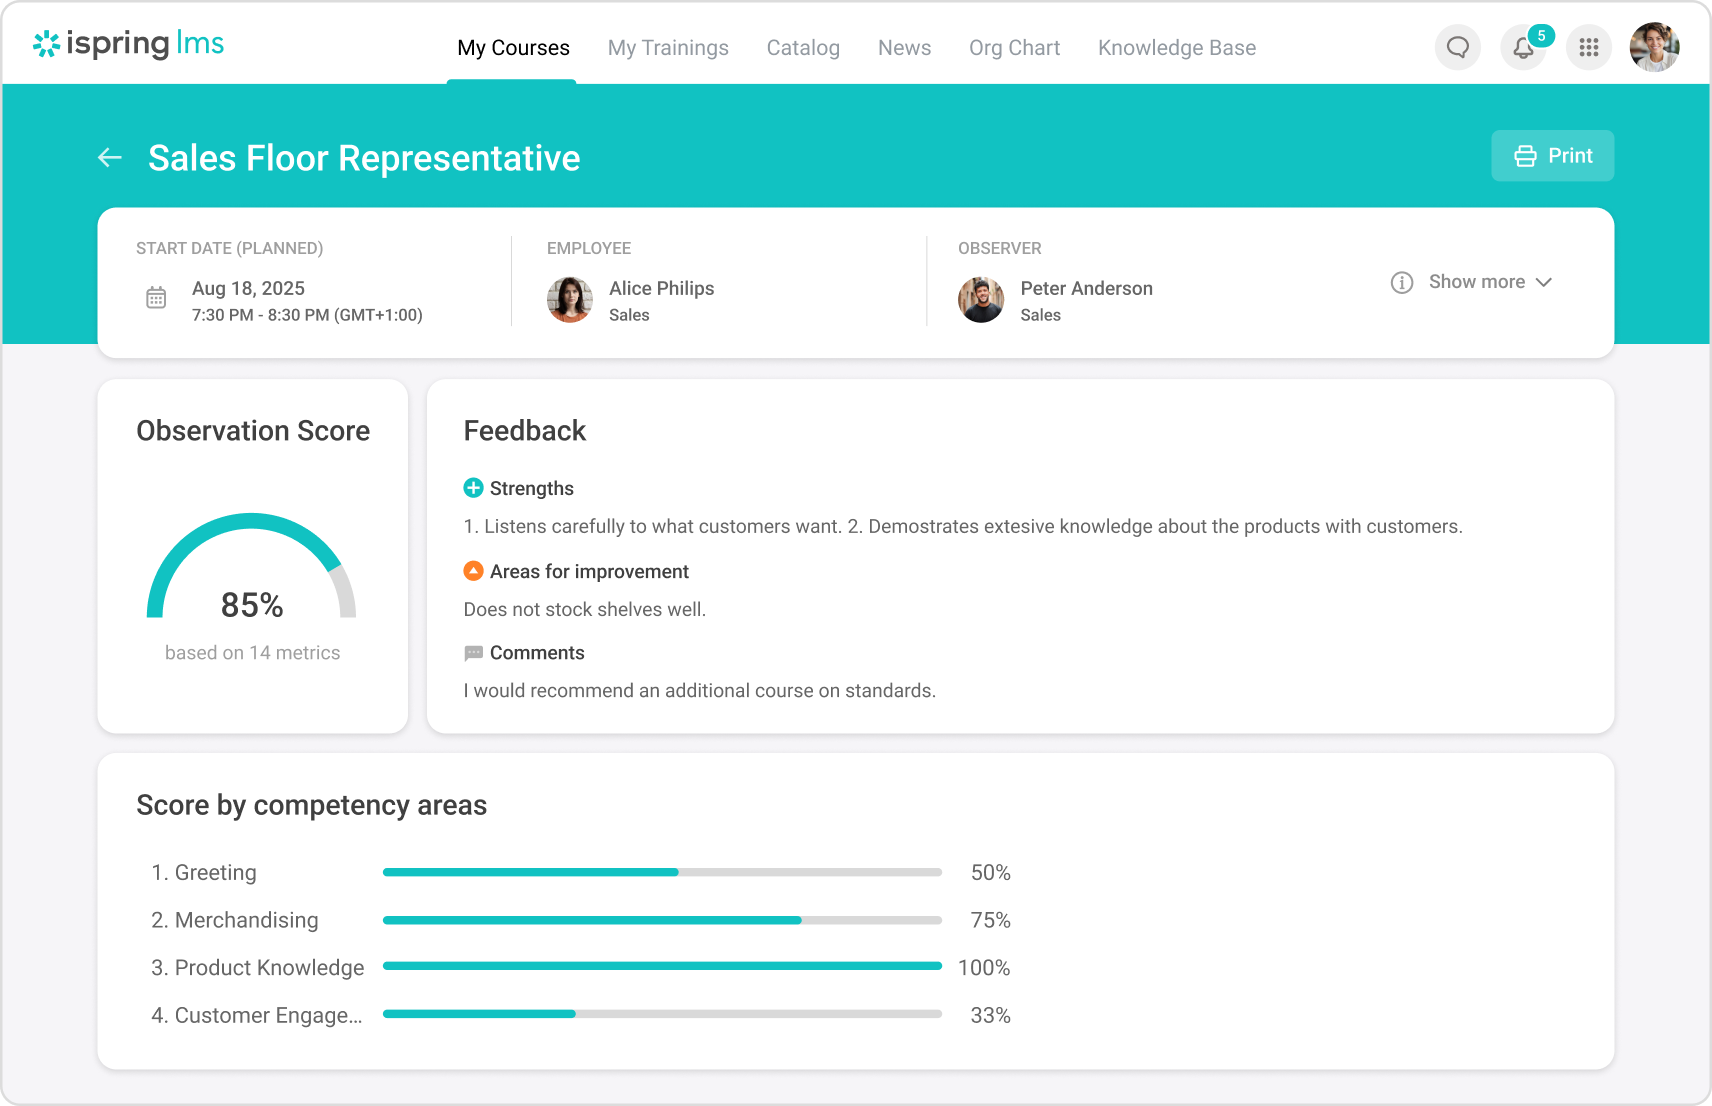Click the calendar icon by start date
The height and width of the screenshot is (1106, 1712).
point(156,297)
